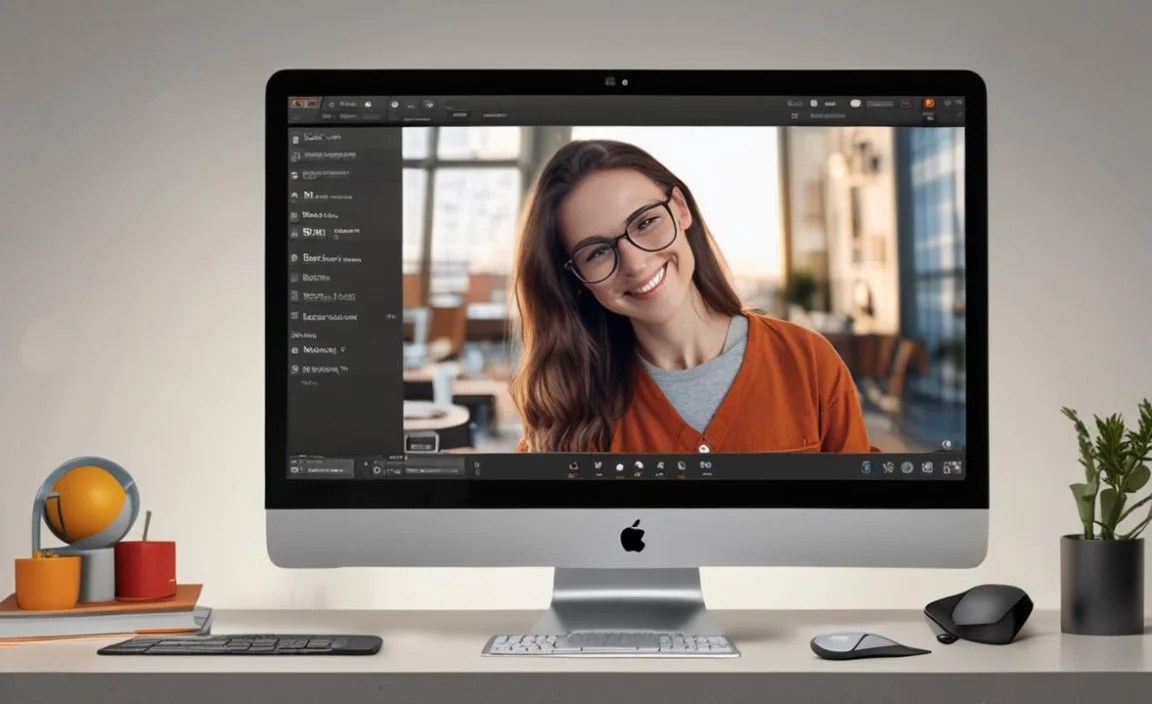Click the red ring icon beside the orange button

(x=906, y=104)
